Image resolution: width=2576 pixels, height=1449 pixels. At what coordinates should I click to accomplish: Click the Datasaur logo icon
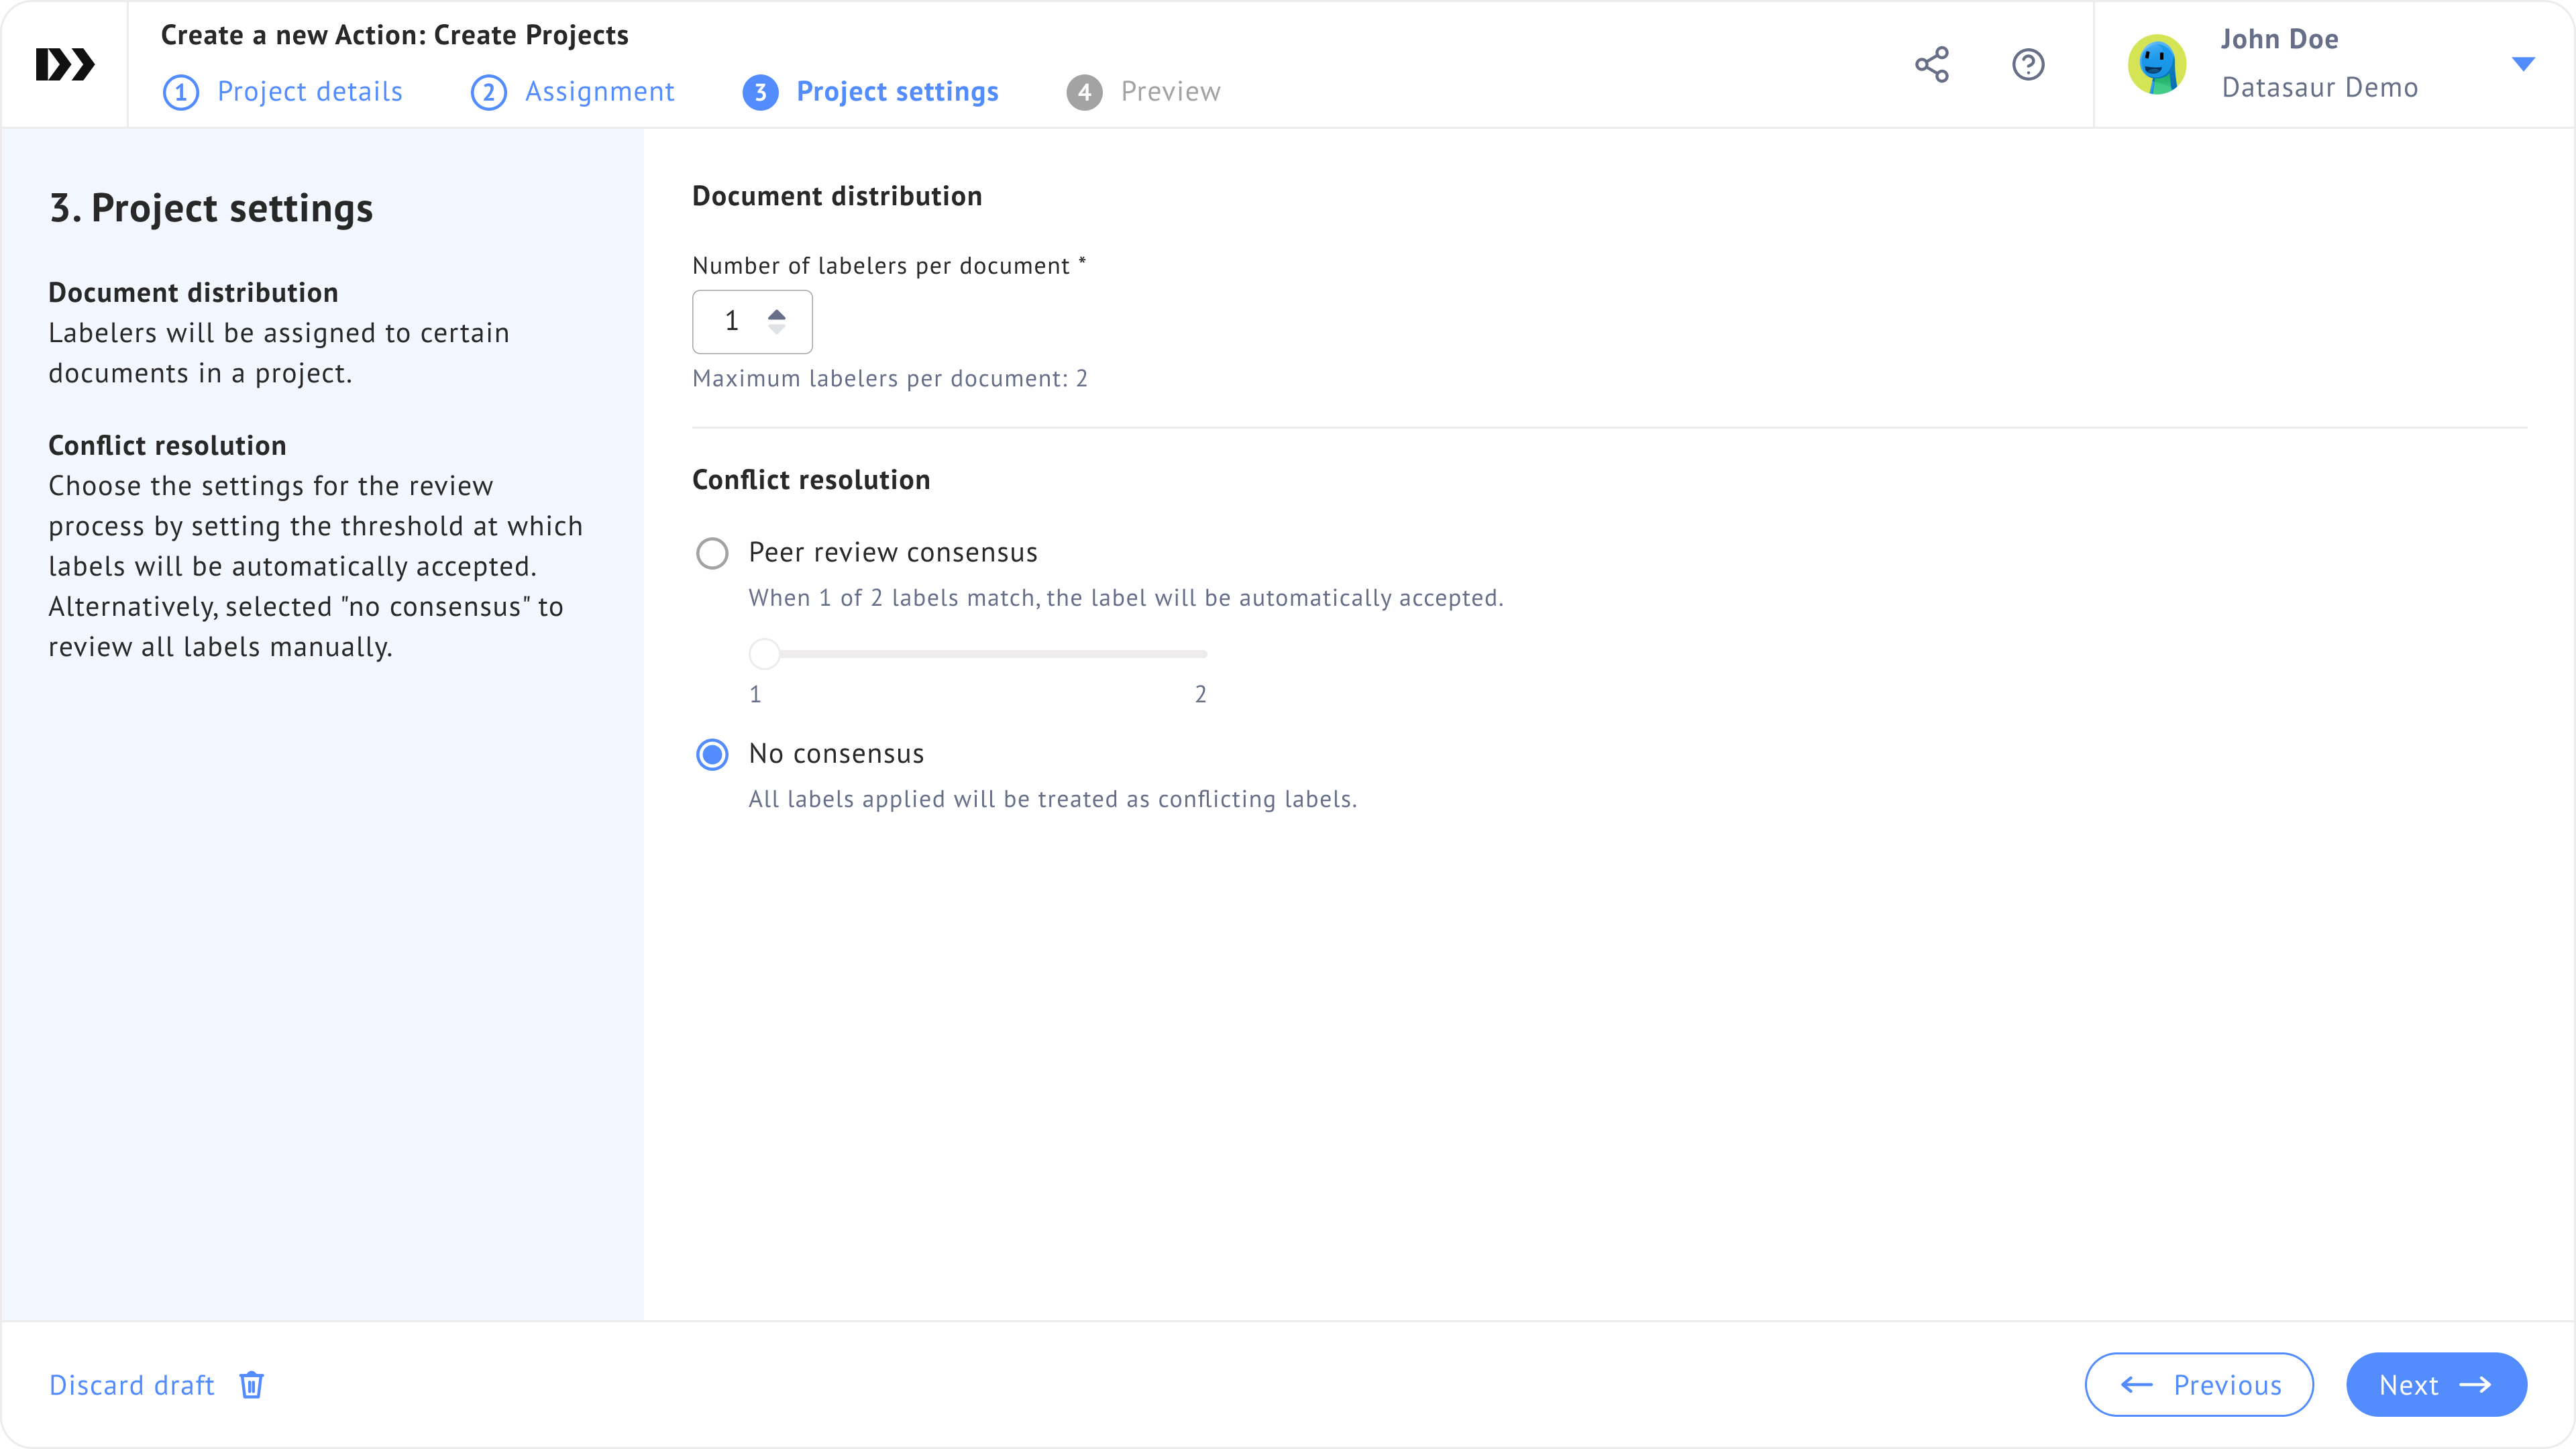pyautogui.click(x=65, y=64)
